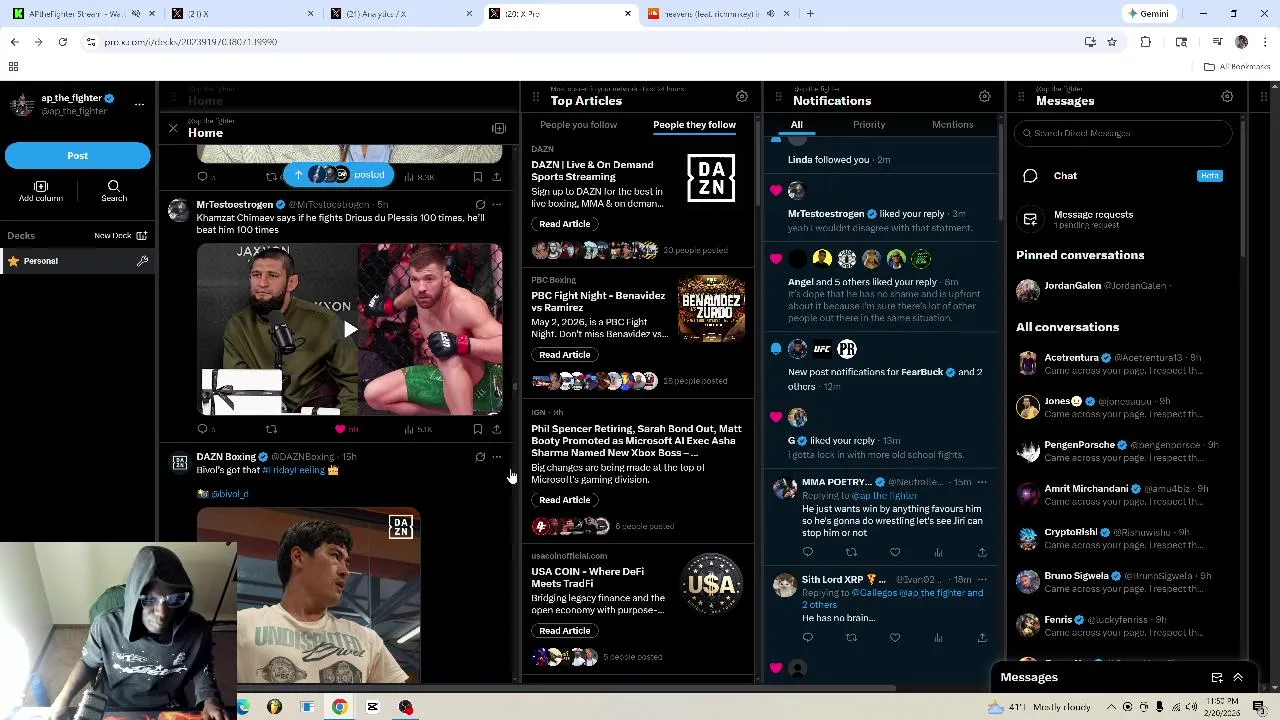Open conversation with Acetrentura

(1124, 363)
